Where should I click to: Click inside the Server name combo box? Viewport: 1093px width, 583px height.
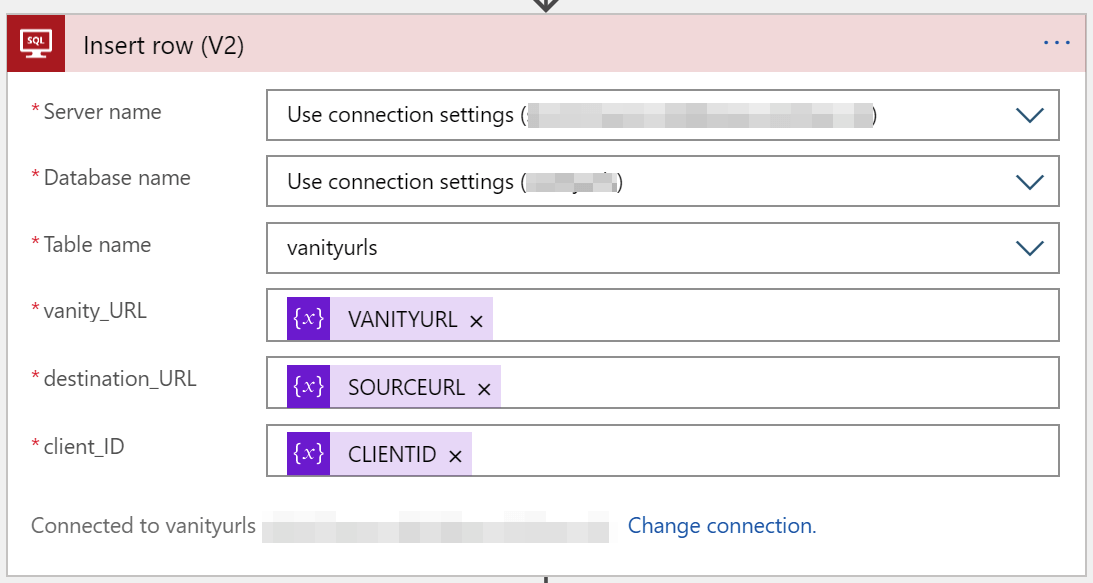click(600, 115)
